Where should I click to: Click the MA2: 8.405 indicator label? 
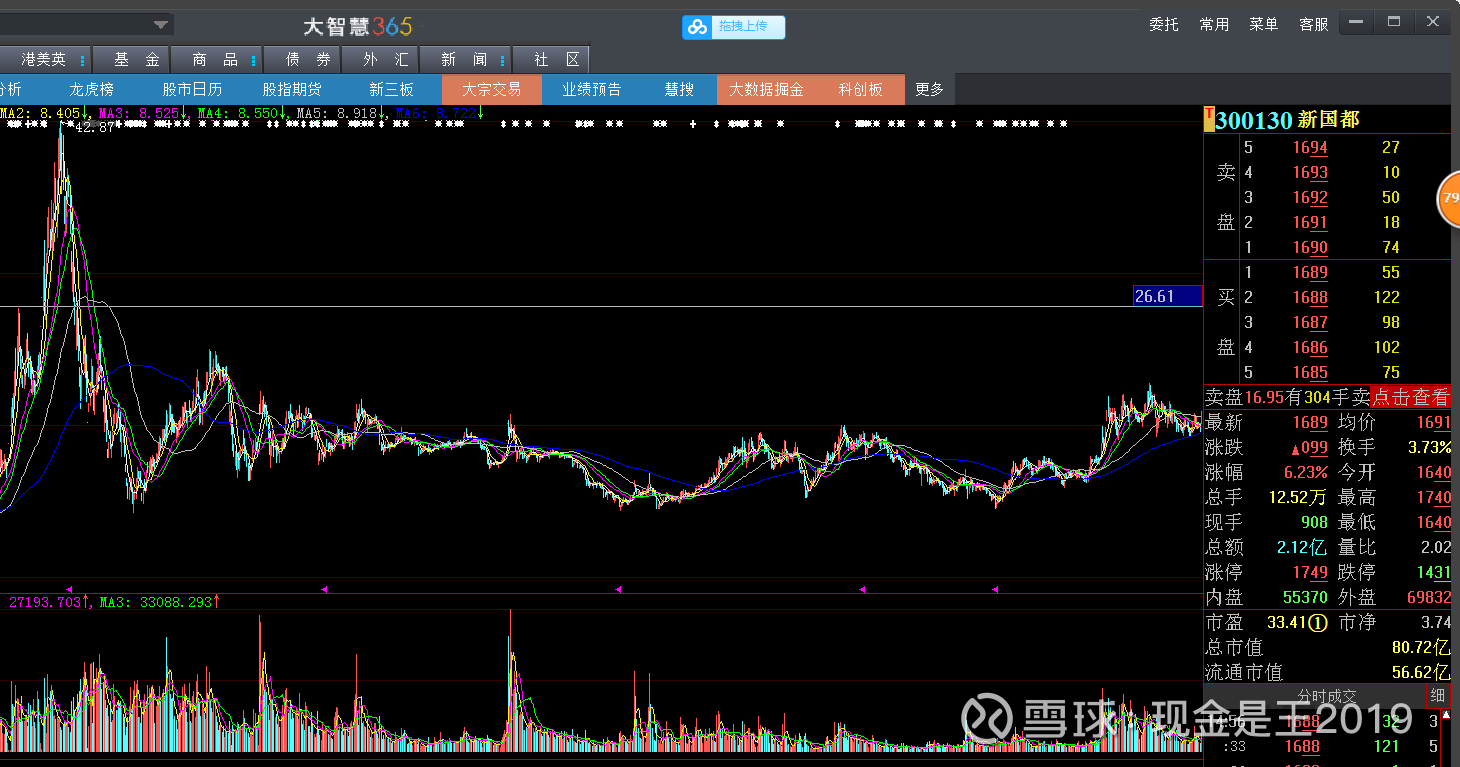[x=45, y=114]
